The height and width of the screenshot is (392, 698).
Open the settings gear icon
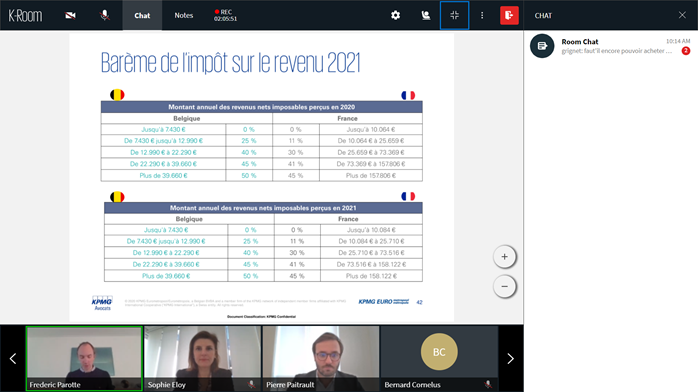395,16
